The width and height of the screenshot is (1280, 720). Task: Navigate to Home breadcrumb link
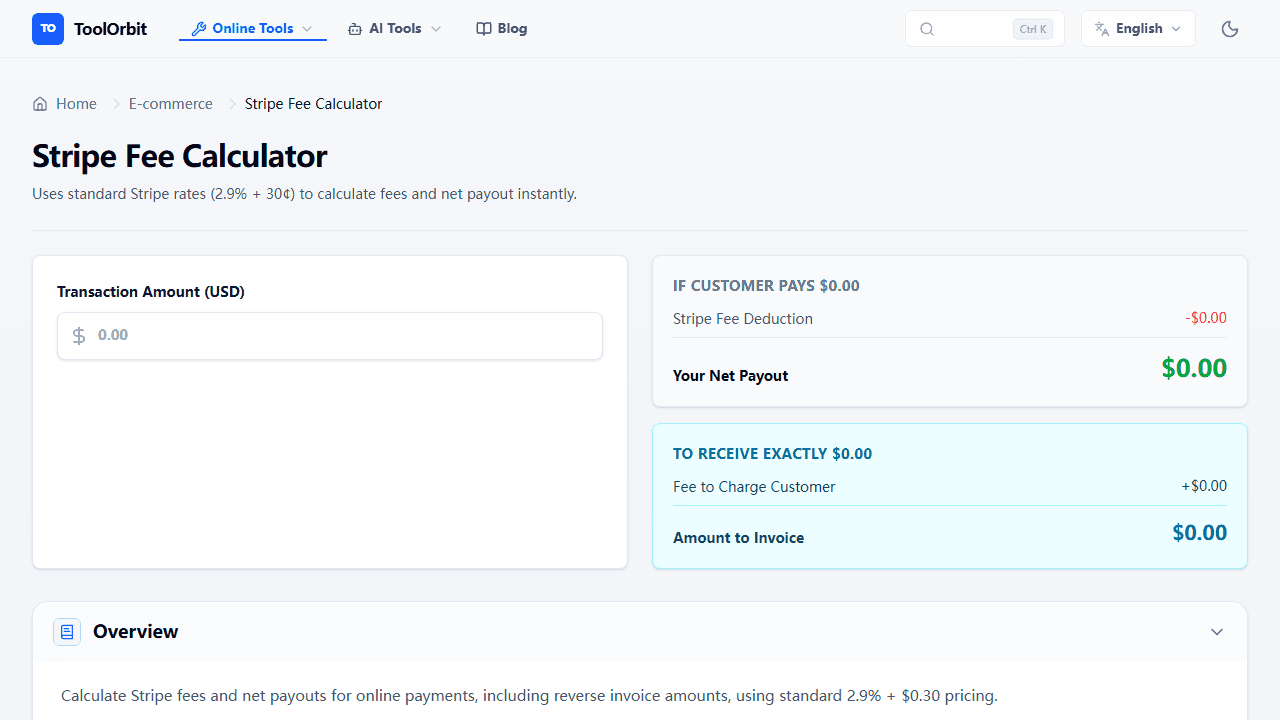65,104
